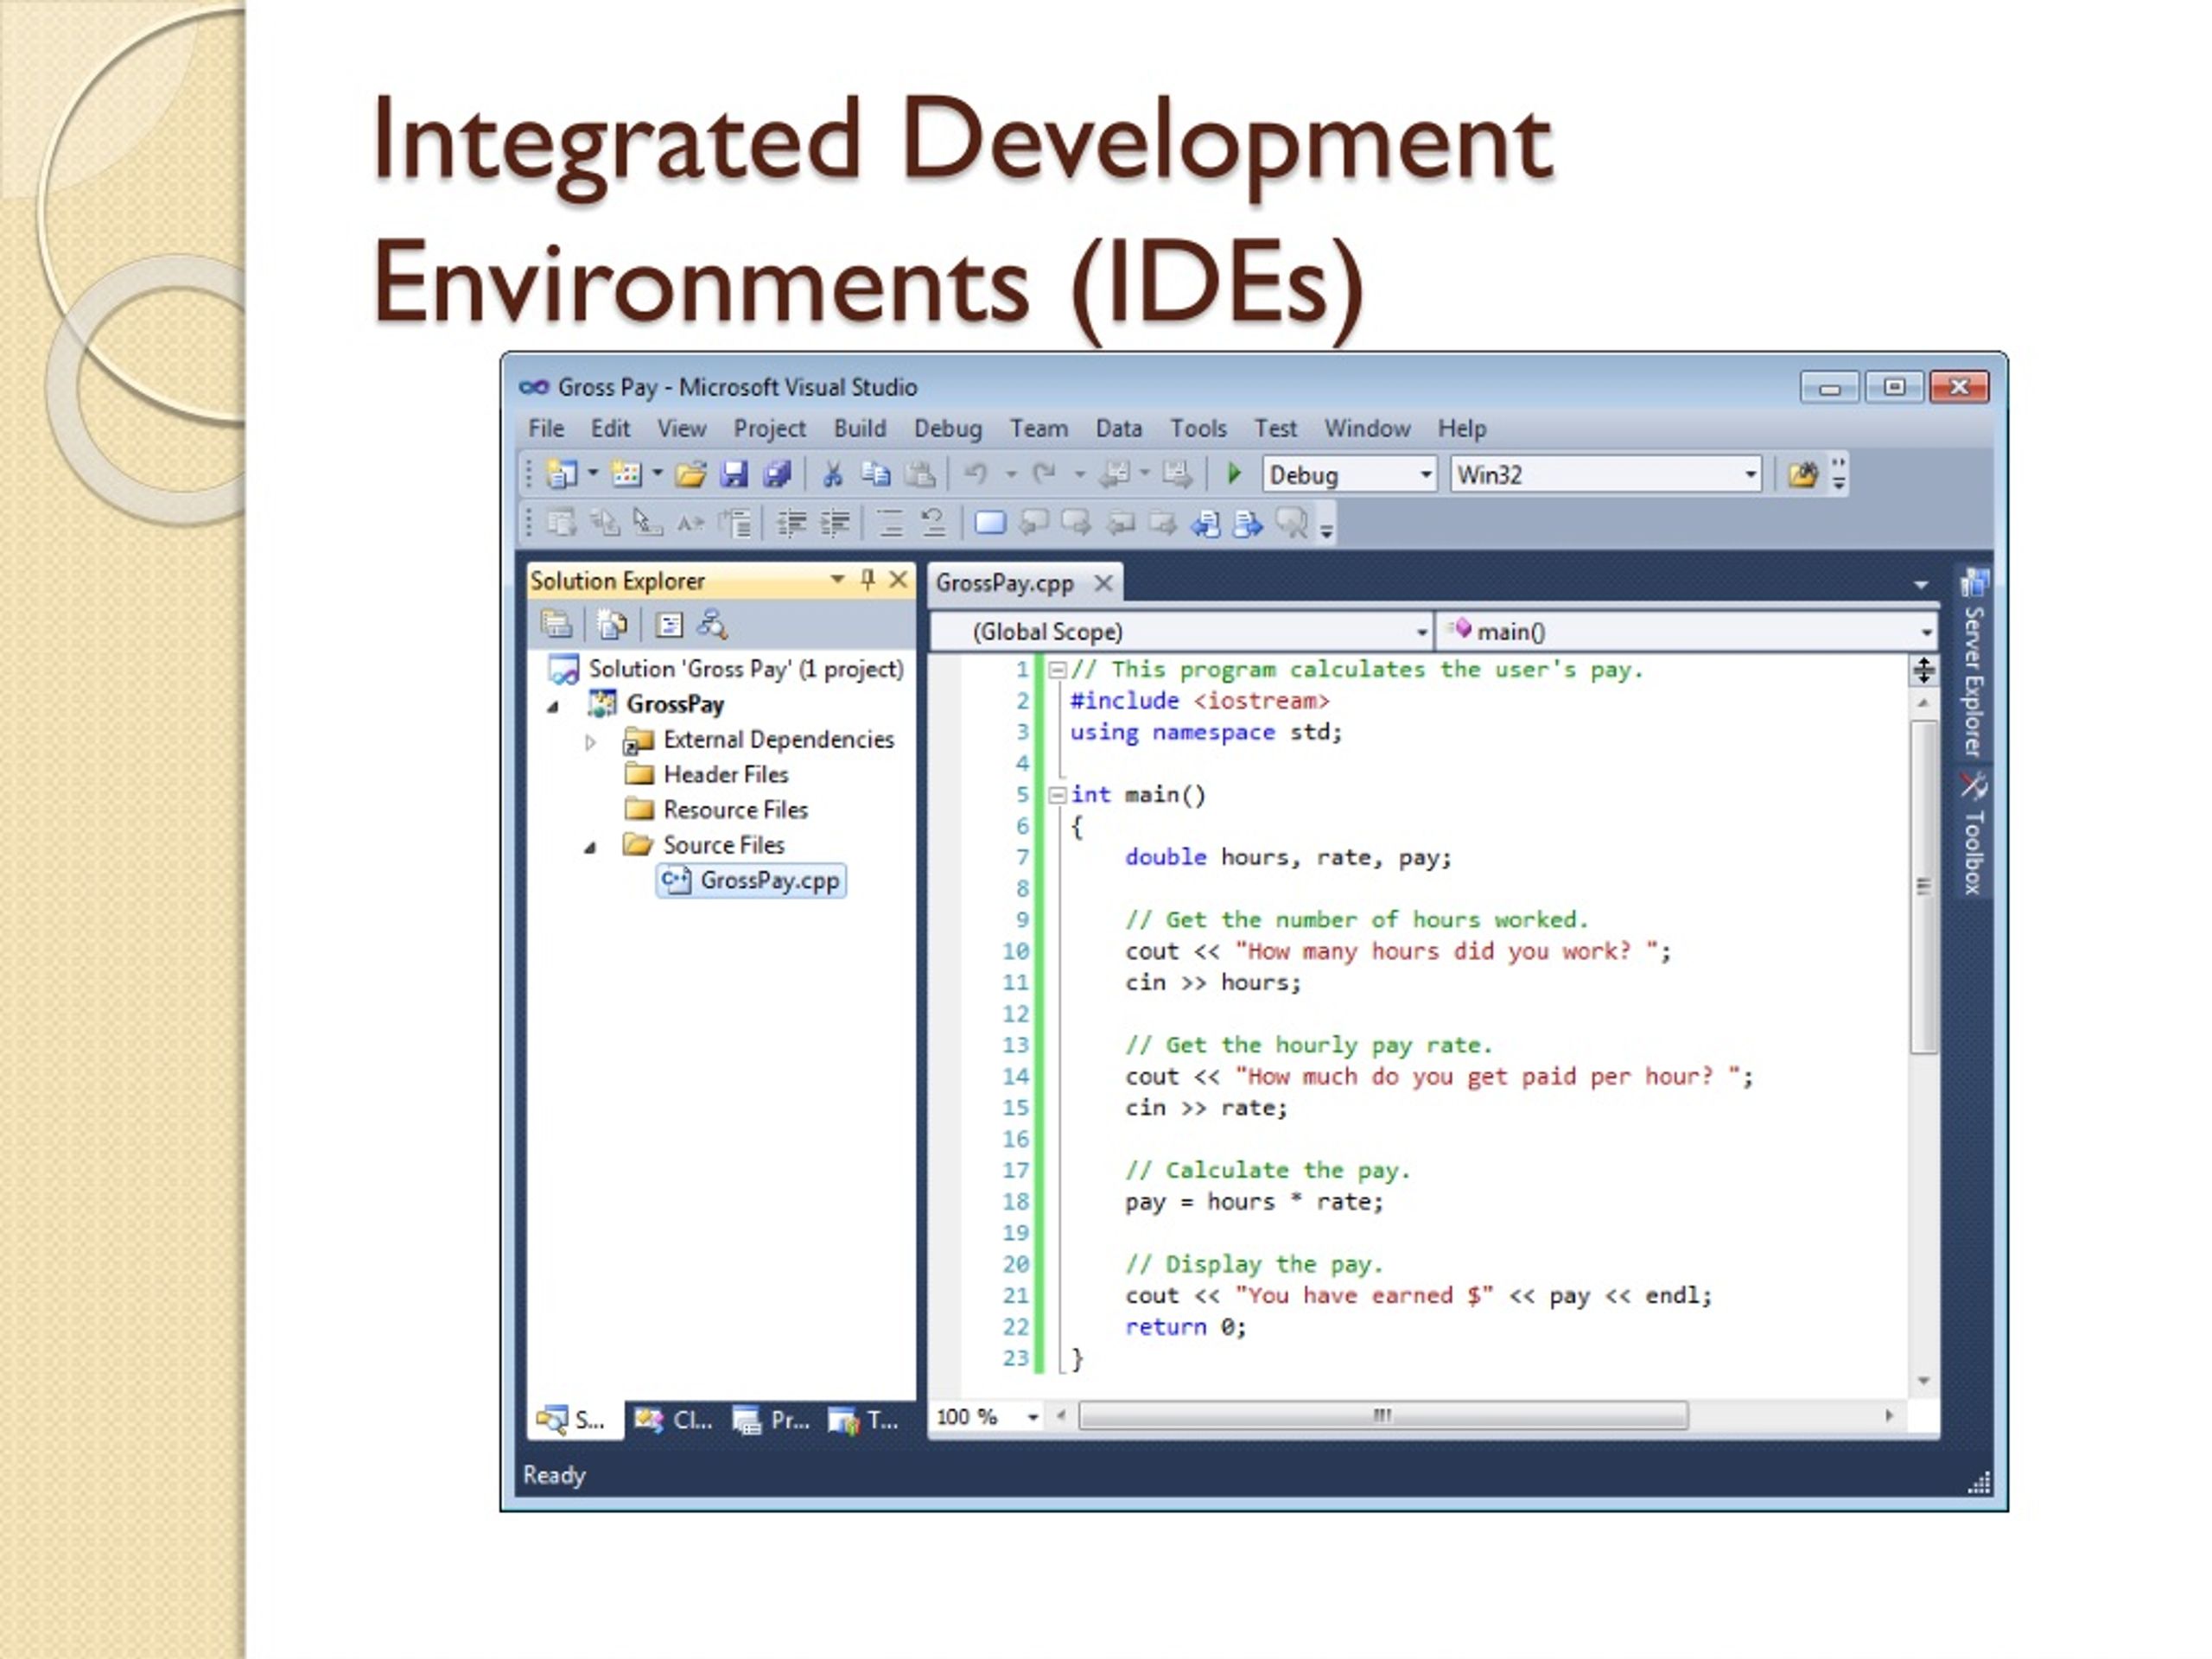Open the Build menu
The image size is (2212, 1659).
point(860,428)
